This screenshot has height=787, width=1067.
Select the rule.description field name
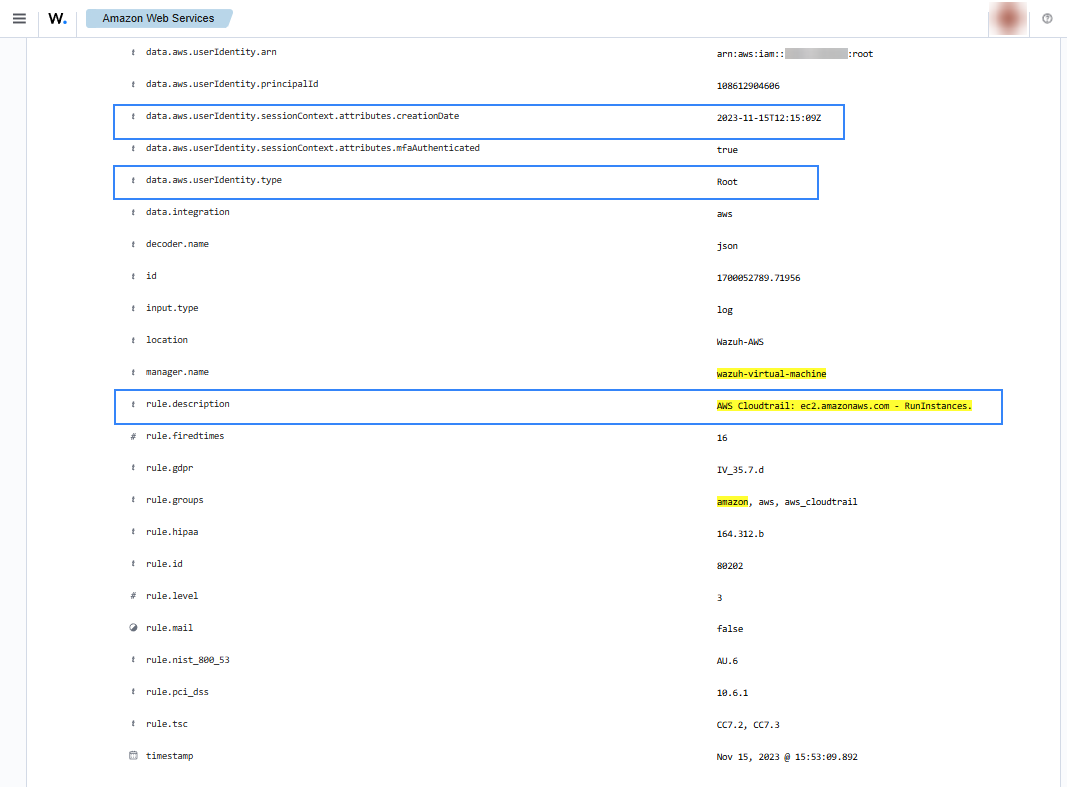coord(187,404)
